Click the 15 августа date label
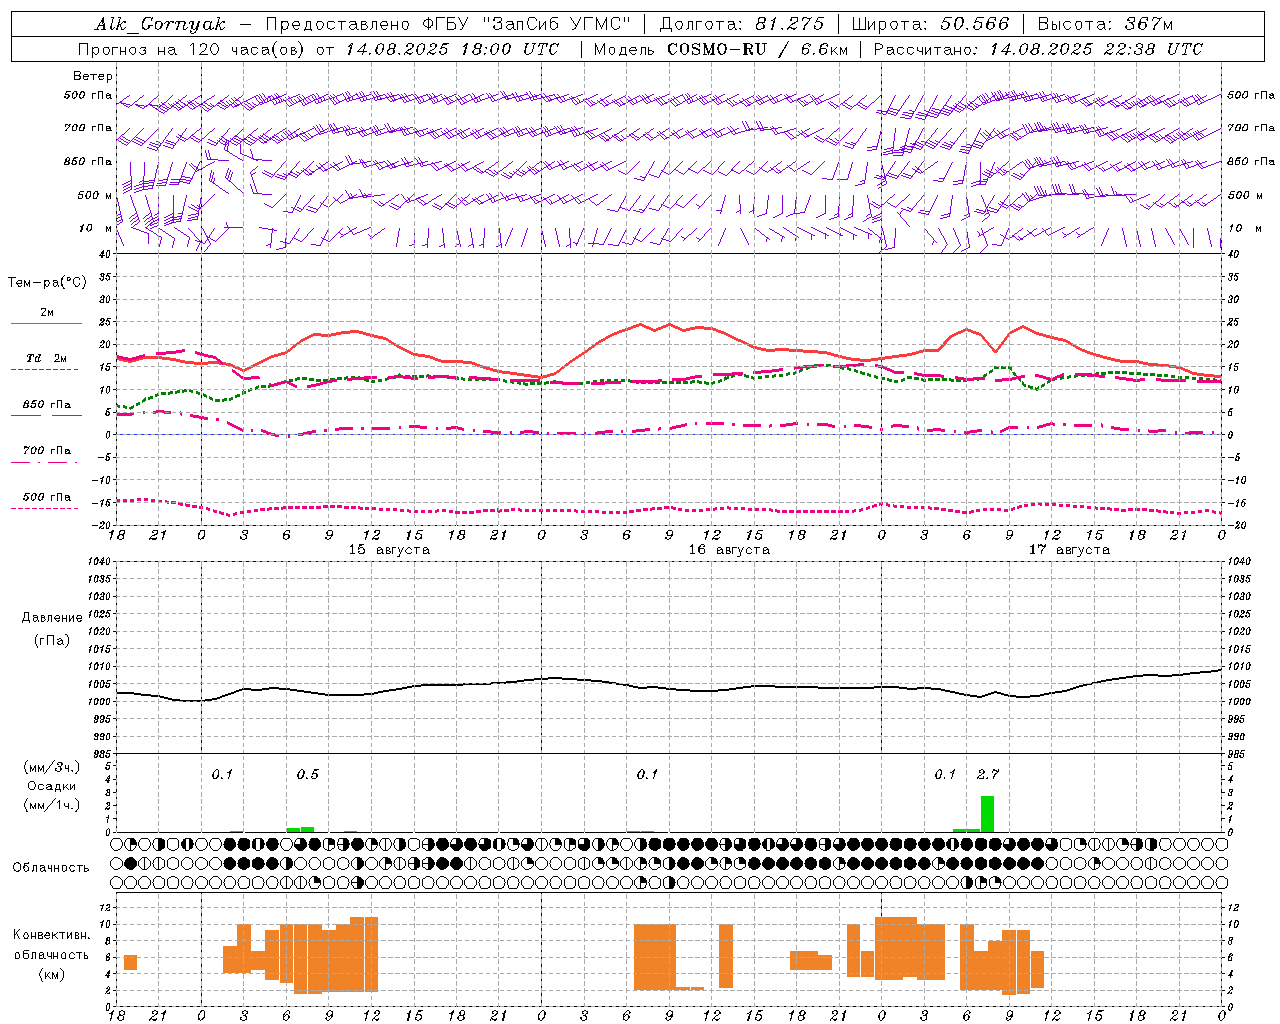This screenshot has width=1280, height=1024. pos(389,550)
